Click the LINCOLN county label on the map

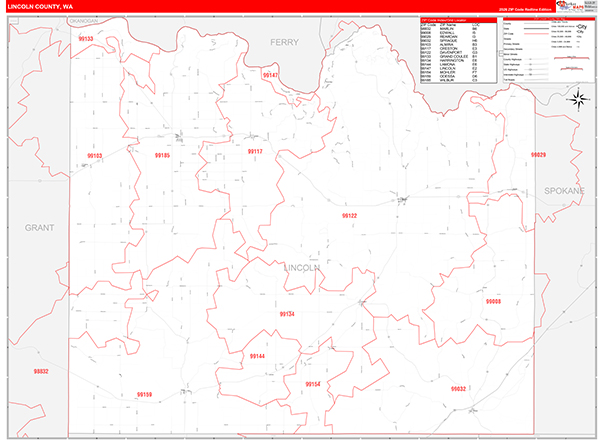click(302, 268)
